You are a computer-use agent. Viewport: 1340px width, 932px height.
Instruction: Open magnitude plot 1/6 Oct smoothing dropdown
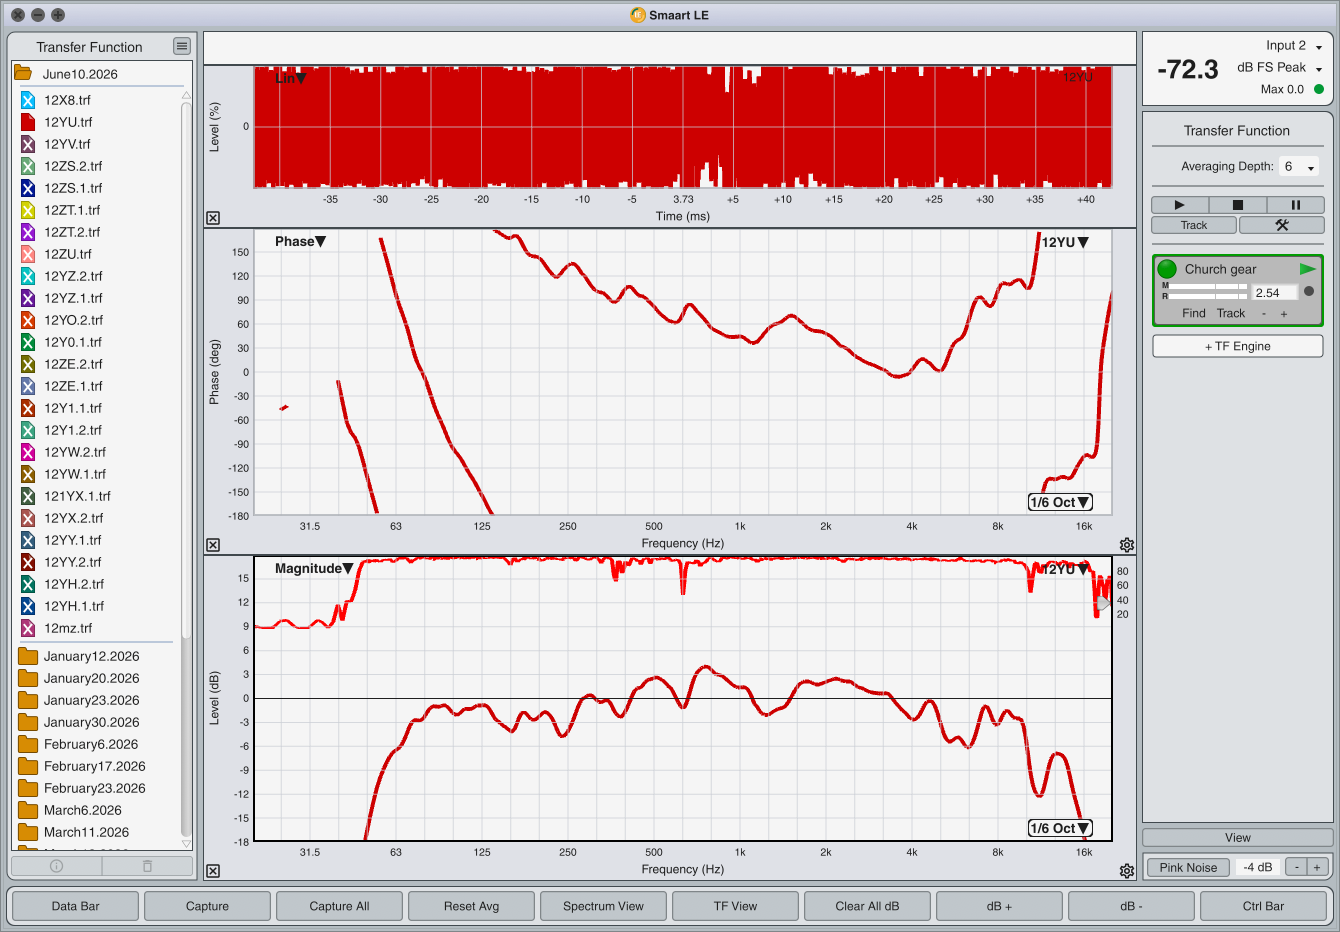click(x=1060, y=828)
